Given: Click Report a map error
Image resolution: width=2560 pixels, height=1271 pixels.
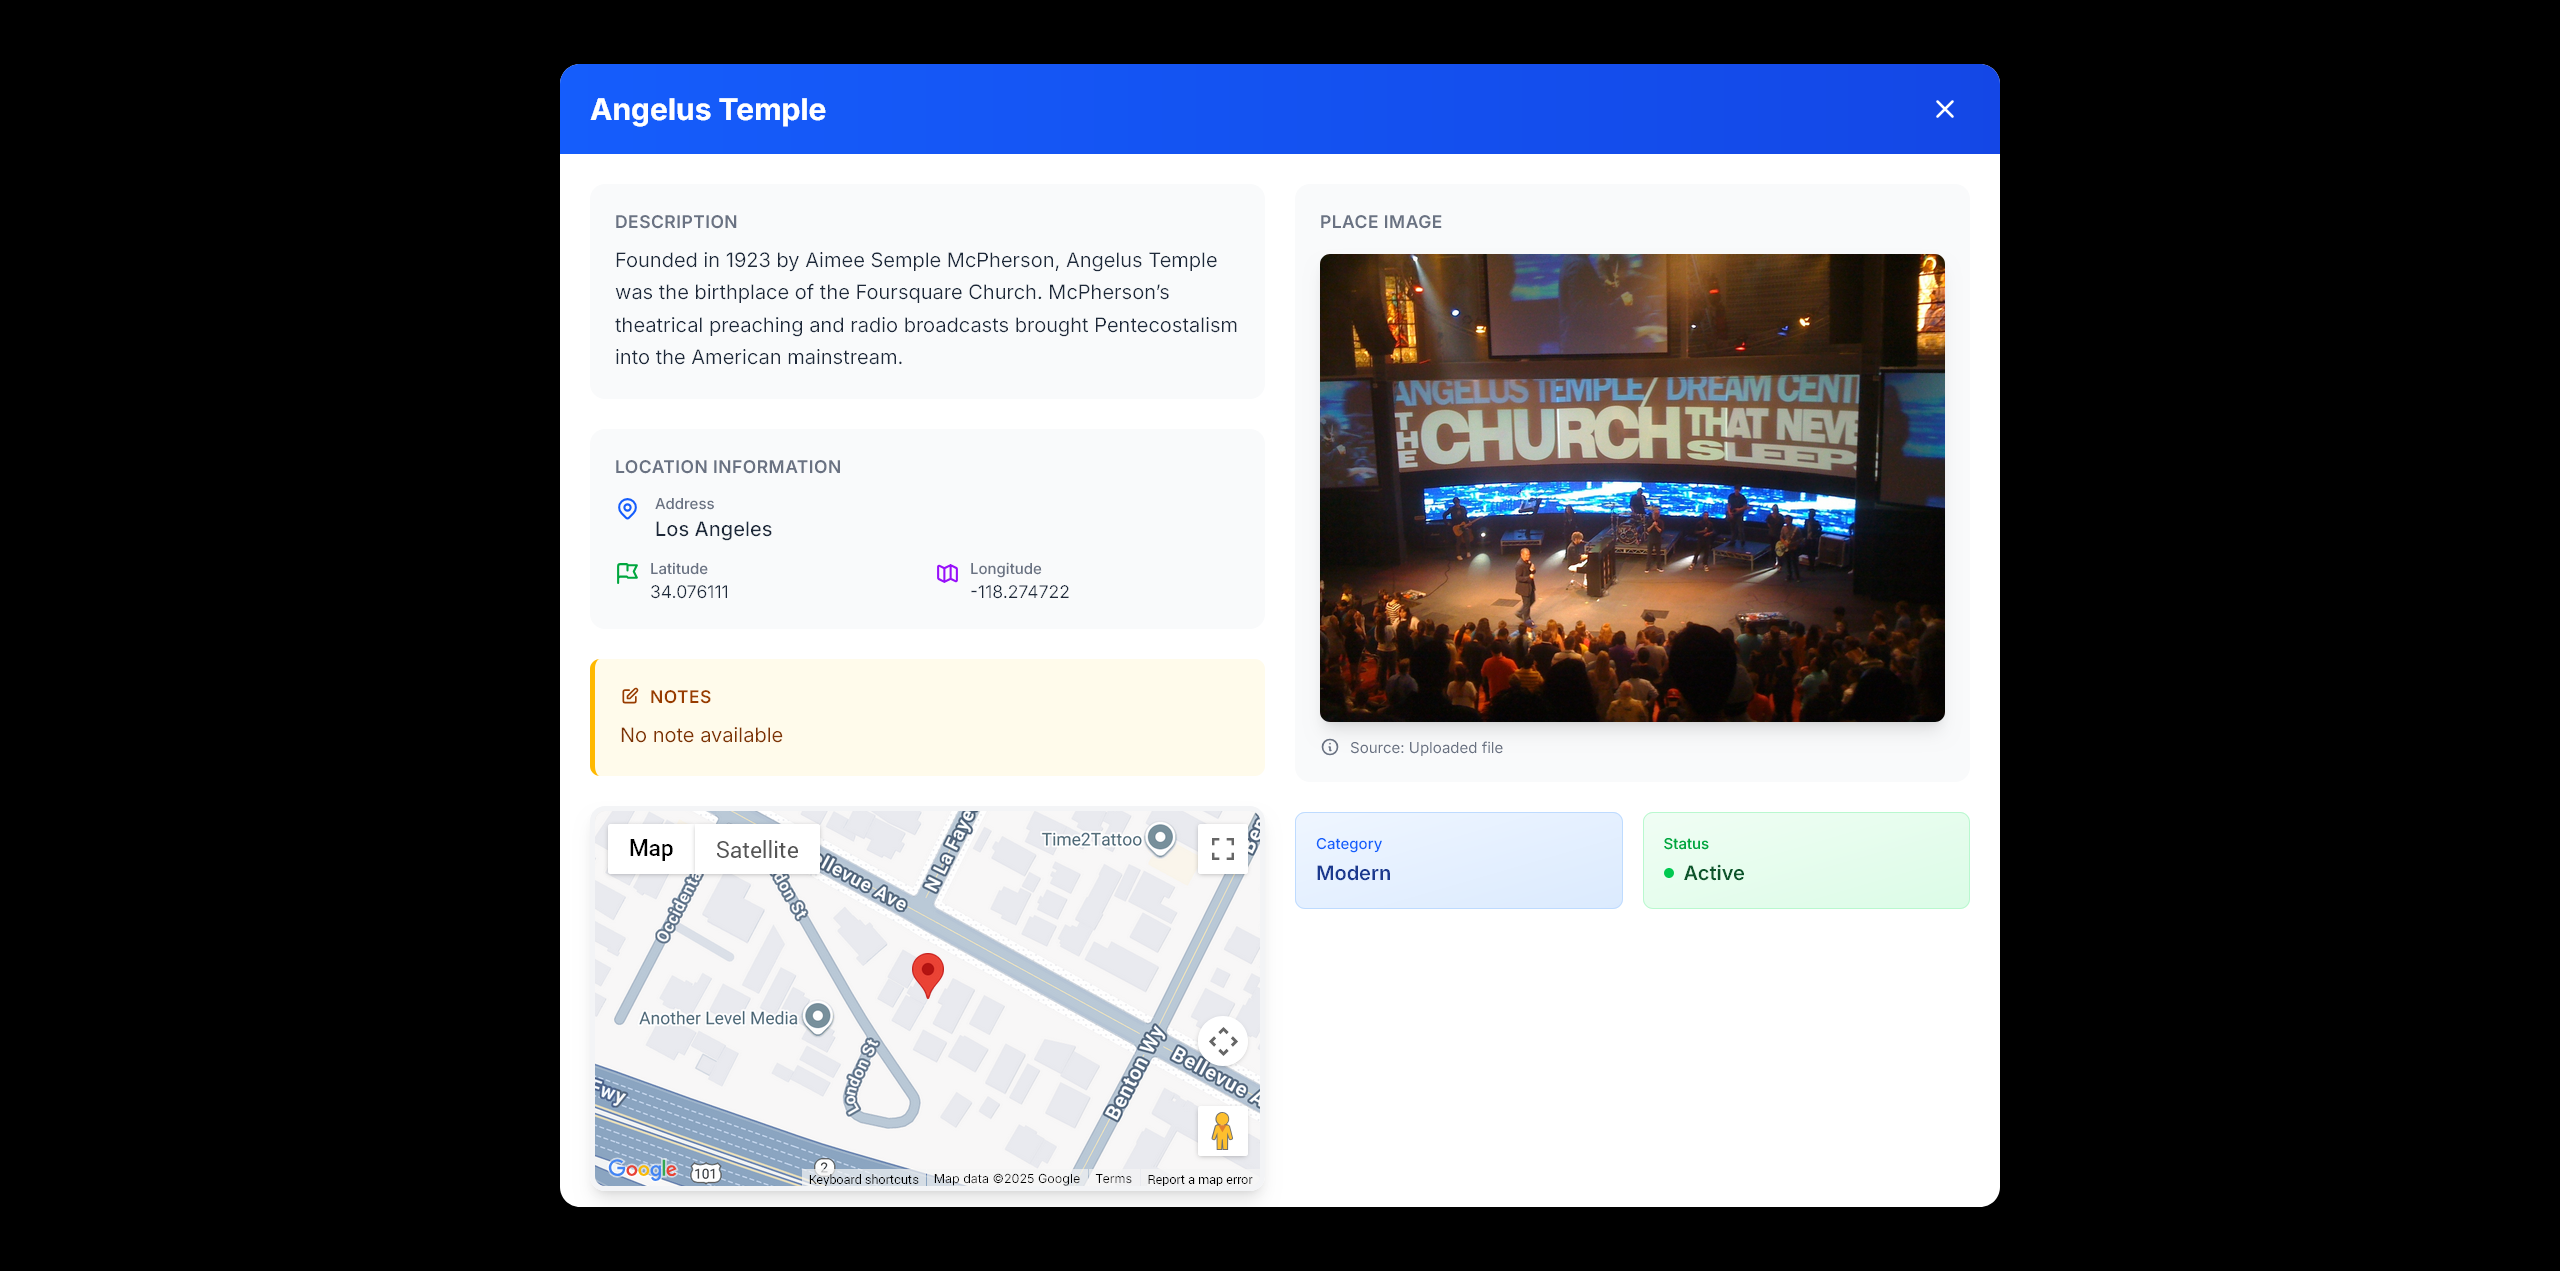Looking at the screenshot, I should [1199, 1179].
